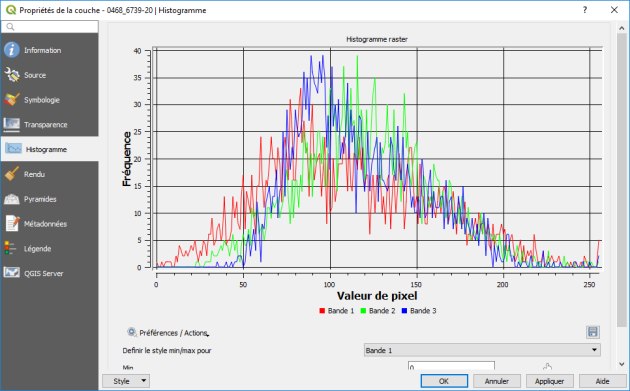Click the Aide button
Image resolution: width=630 pixels, height=391 pixels.
pos(602,381)
